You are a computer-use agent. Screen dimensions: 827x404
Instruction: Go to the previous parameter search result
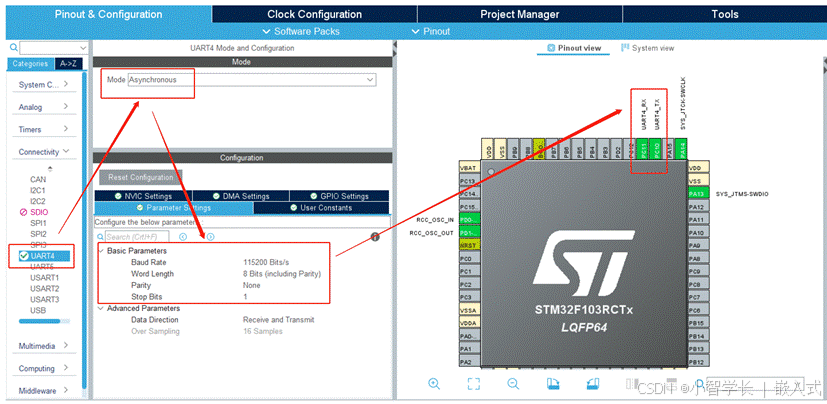pos(183,237)
